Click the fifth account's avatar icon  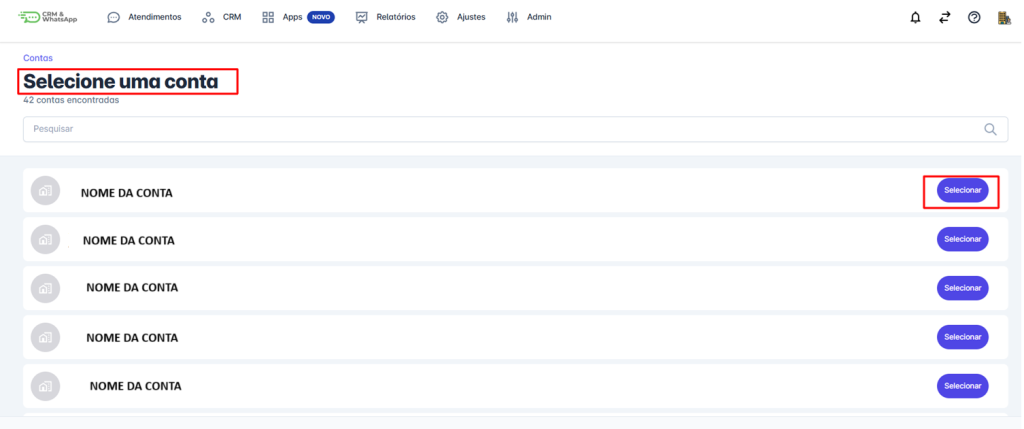[x=45, y=385]
